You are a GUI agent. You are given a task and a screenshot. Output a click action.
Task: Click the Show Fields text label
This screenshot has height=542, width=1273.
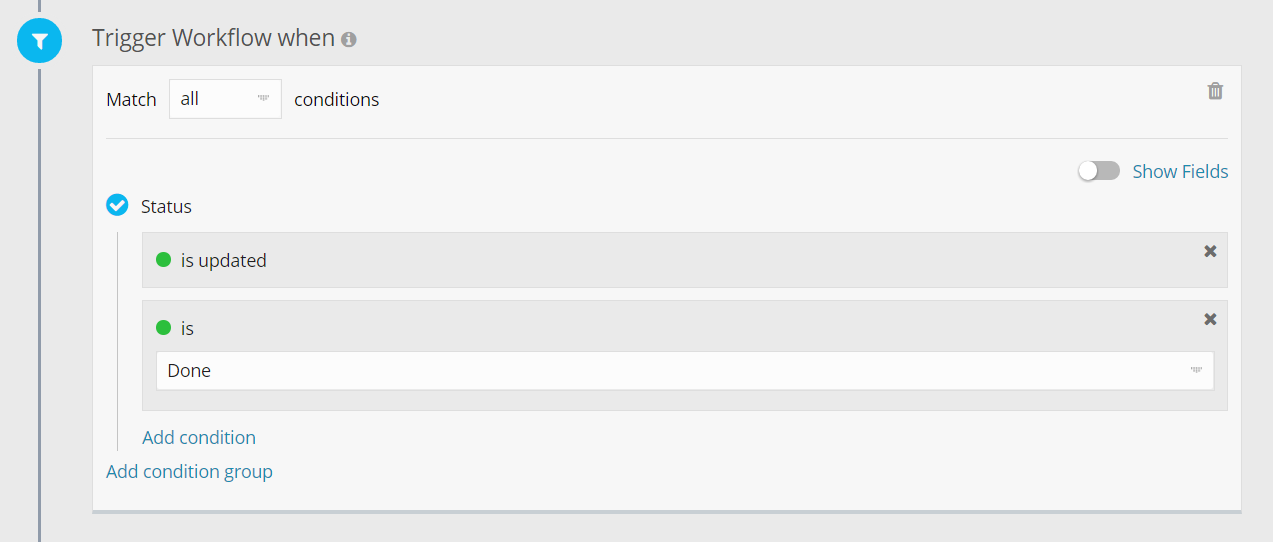(x=1180, y=172)
